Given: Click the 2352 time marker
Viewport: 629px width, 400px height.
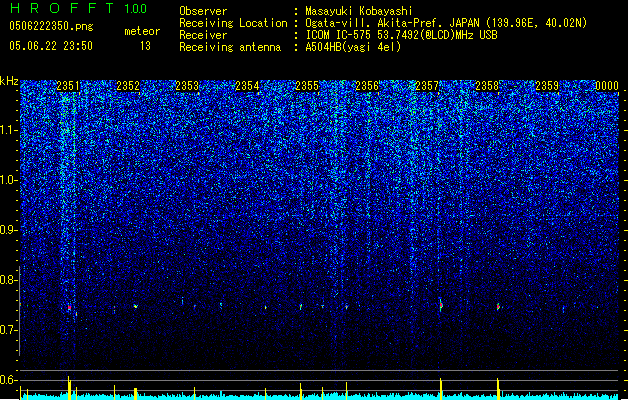Looking at the screenshot, I should click(x=128, y=86).
